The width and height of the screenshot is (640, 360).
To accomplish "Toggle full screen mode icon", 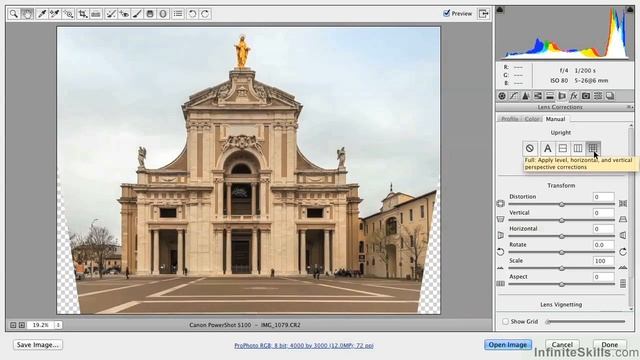I will point(484,13).
